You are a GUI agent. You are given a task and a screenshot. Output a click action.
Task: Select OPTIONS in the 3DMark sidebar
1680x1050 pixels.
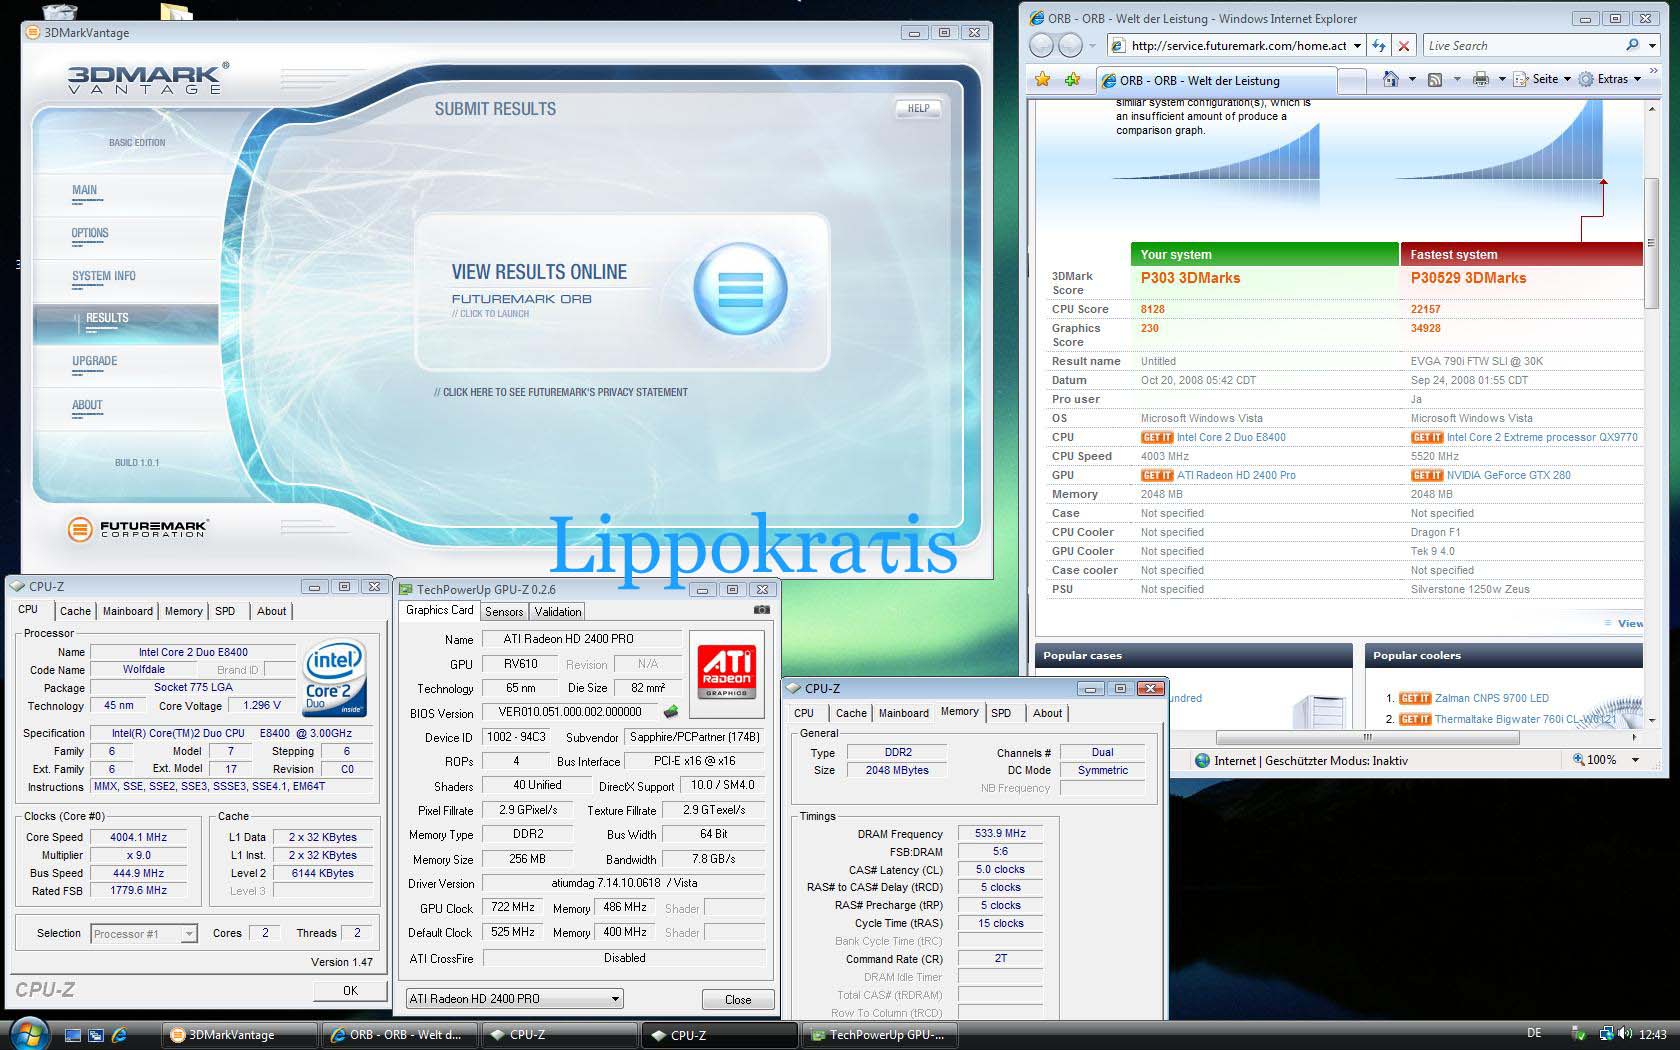coord(90,233)
